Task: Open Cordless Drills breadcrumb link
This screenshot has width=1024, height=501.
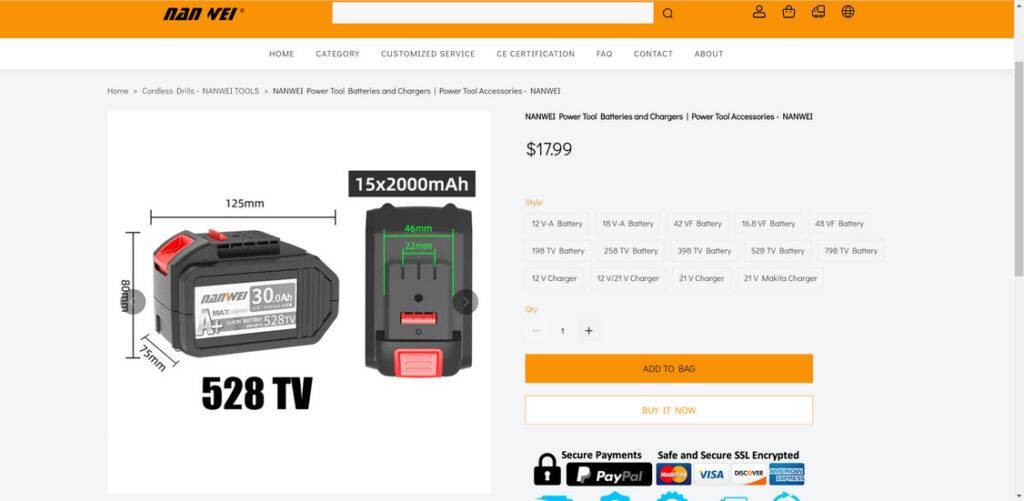Action: [200, 91]
